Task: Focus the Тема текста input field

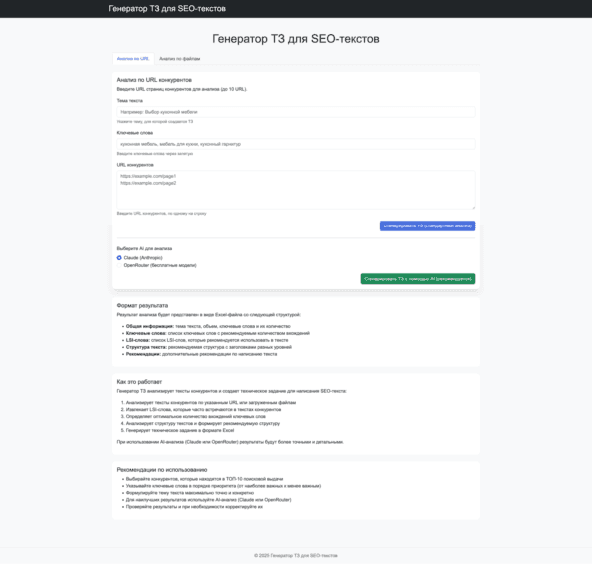Action: (296, 112)
